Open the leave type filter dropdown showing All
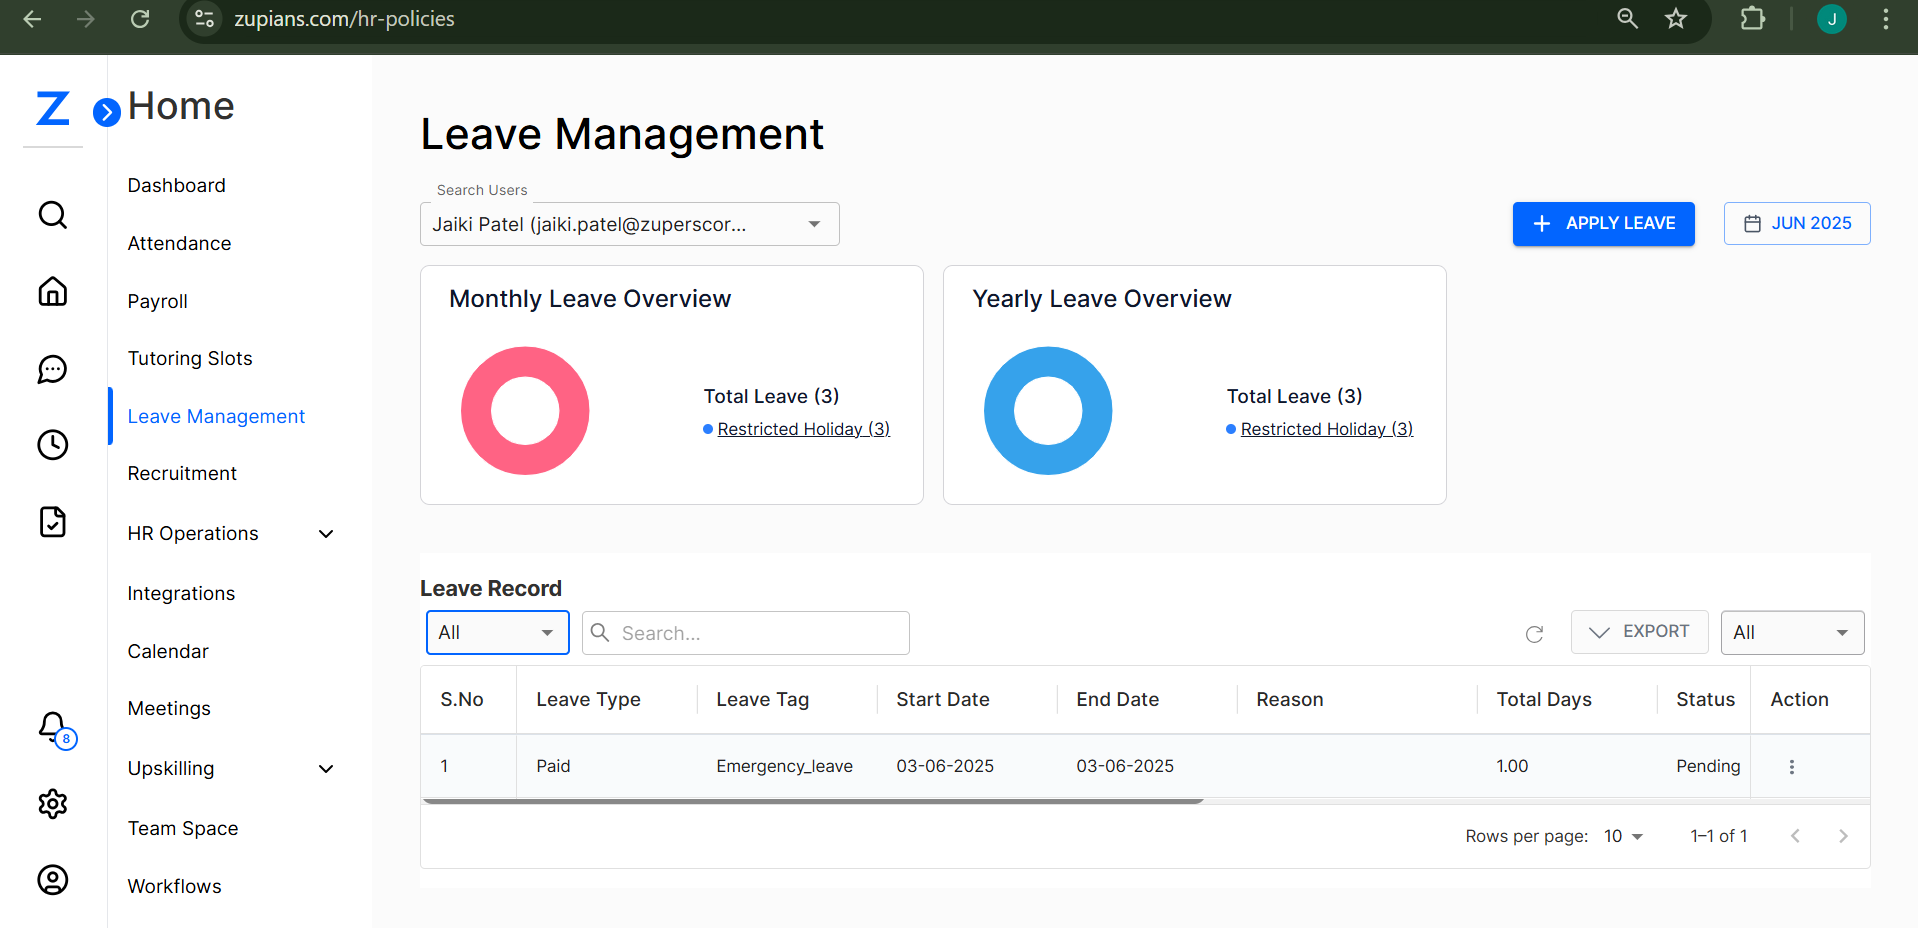 point(497,632)
